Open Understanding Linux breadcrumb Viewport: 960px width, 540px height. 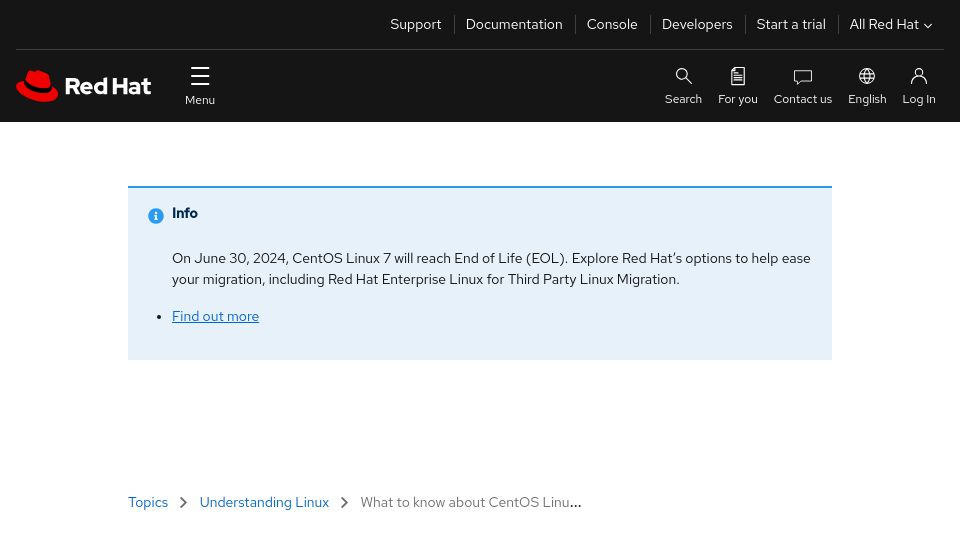(264, 503)
